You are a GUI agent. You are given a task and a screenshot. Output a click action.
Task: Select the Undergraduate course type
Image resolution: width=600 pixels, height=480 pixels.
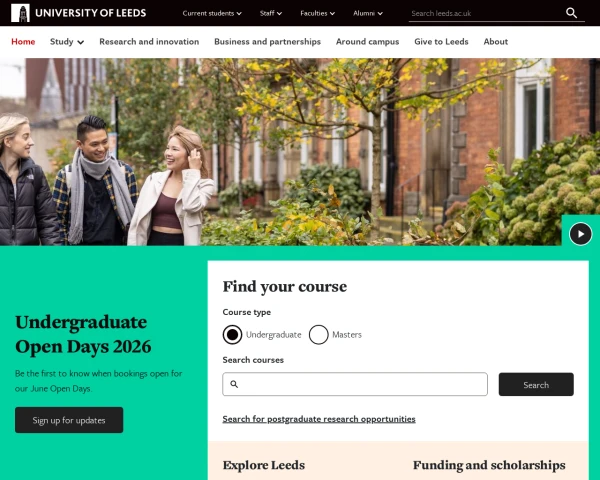point(232,335)
